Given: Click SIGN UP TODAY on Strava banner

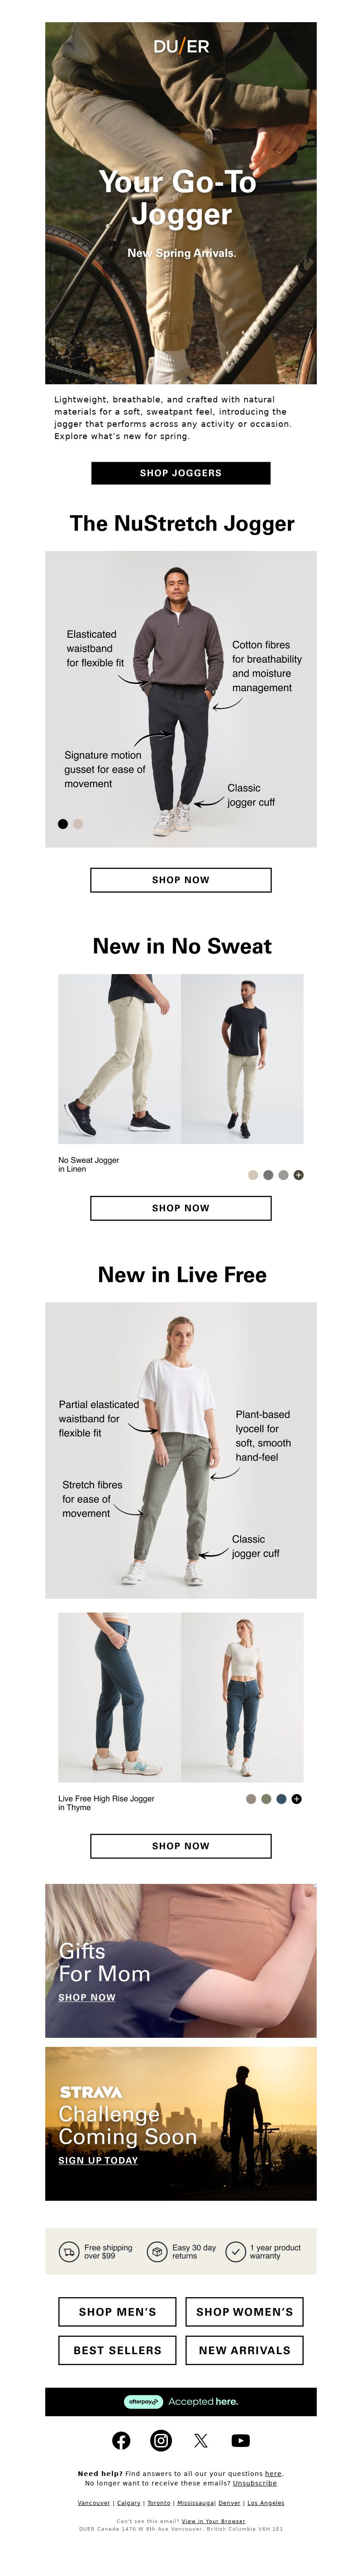Looking at the screenshot, I should 98,2161.
